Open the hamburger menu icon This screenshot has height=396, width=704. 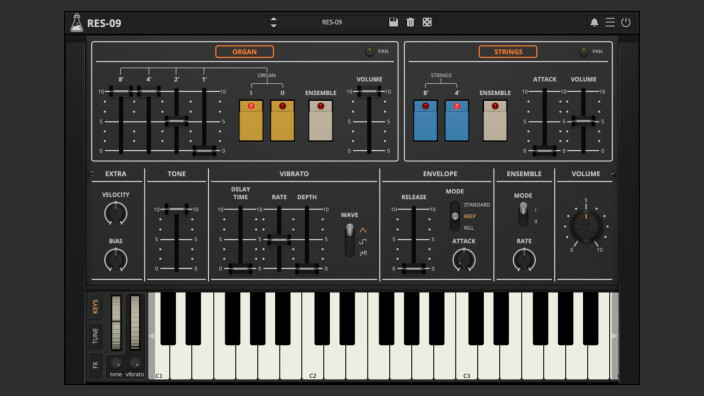[610, 22]
